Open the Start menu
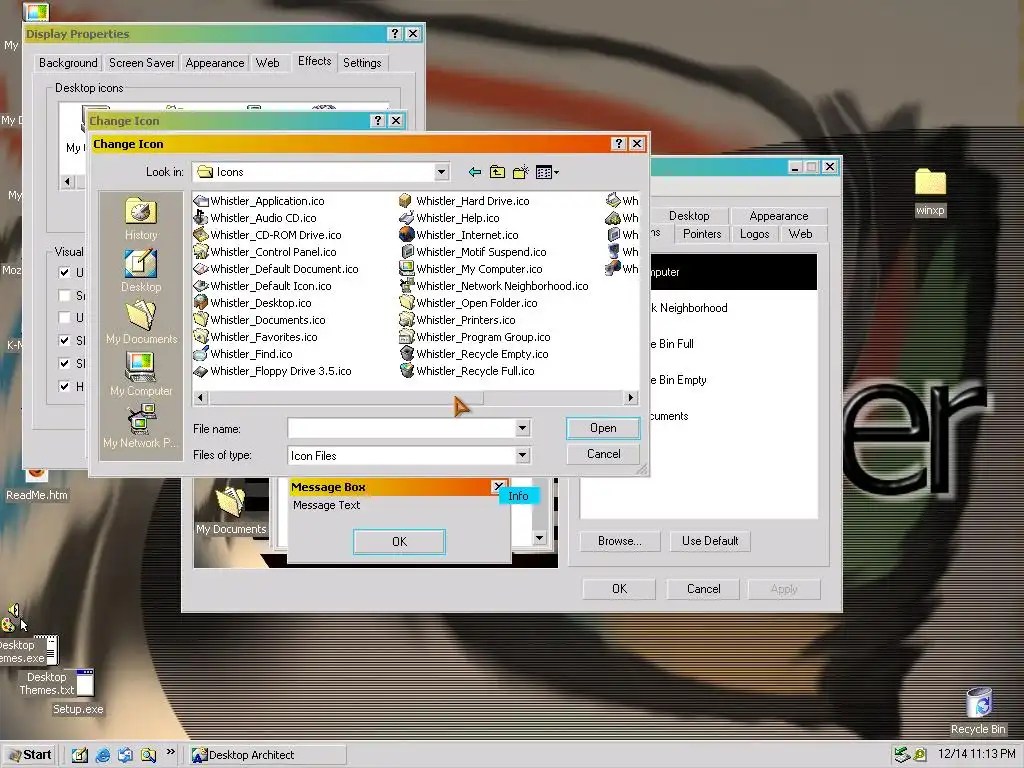1024x768 pixels. pos(30,755)
